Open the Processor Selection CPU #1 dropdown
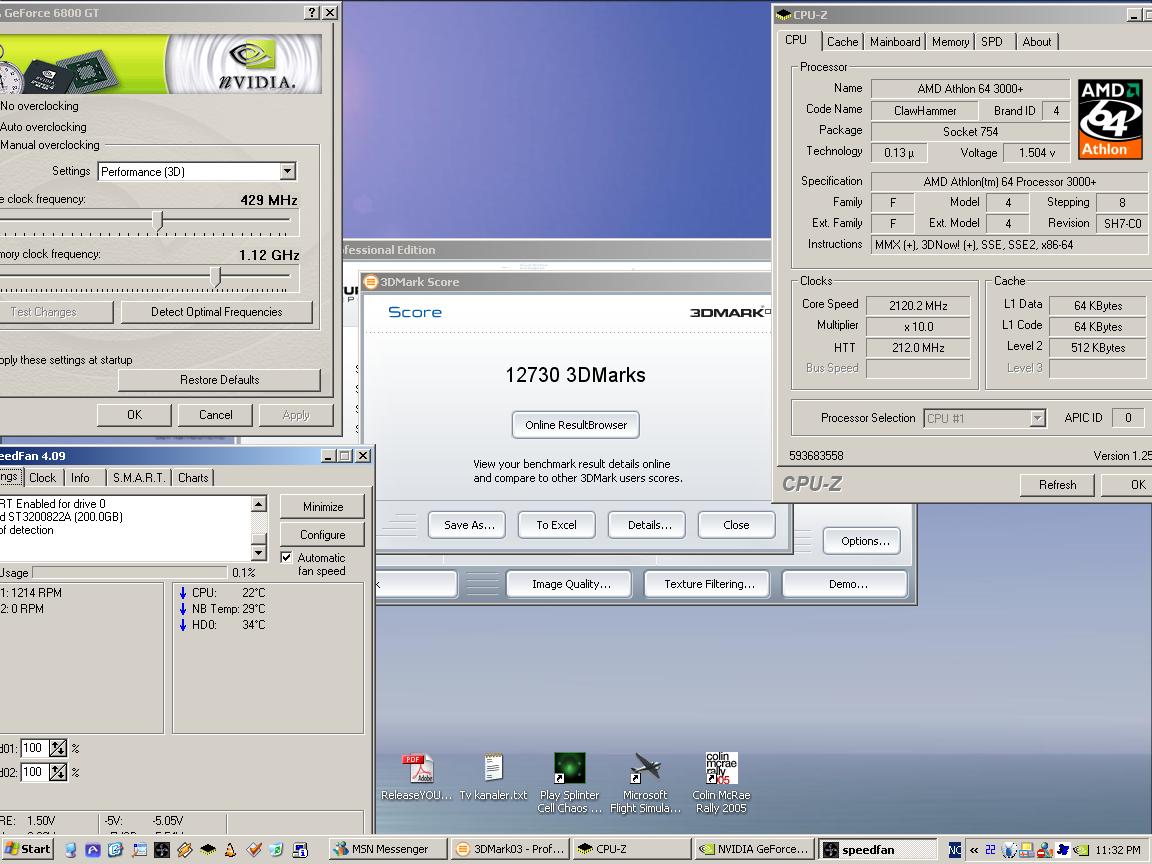 1037,418
